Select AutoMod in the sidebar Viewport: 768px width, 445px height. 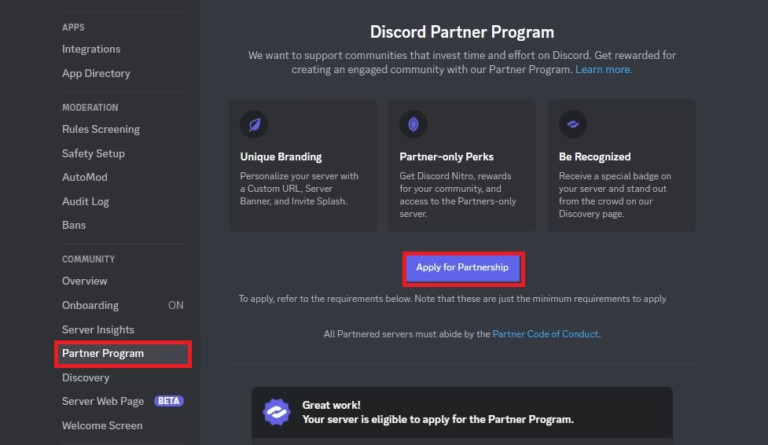coord(85,177)
